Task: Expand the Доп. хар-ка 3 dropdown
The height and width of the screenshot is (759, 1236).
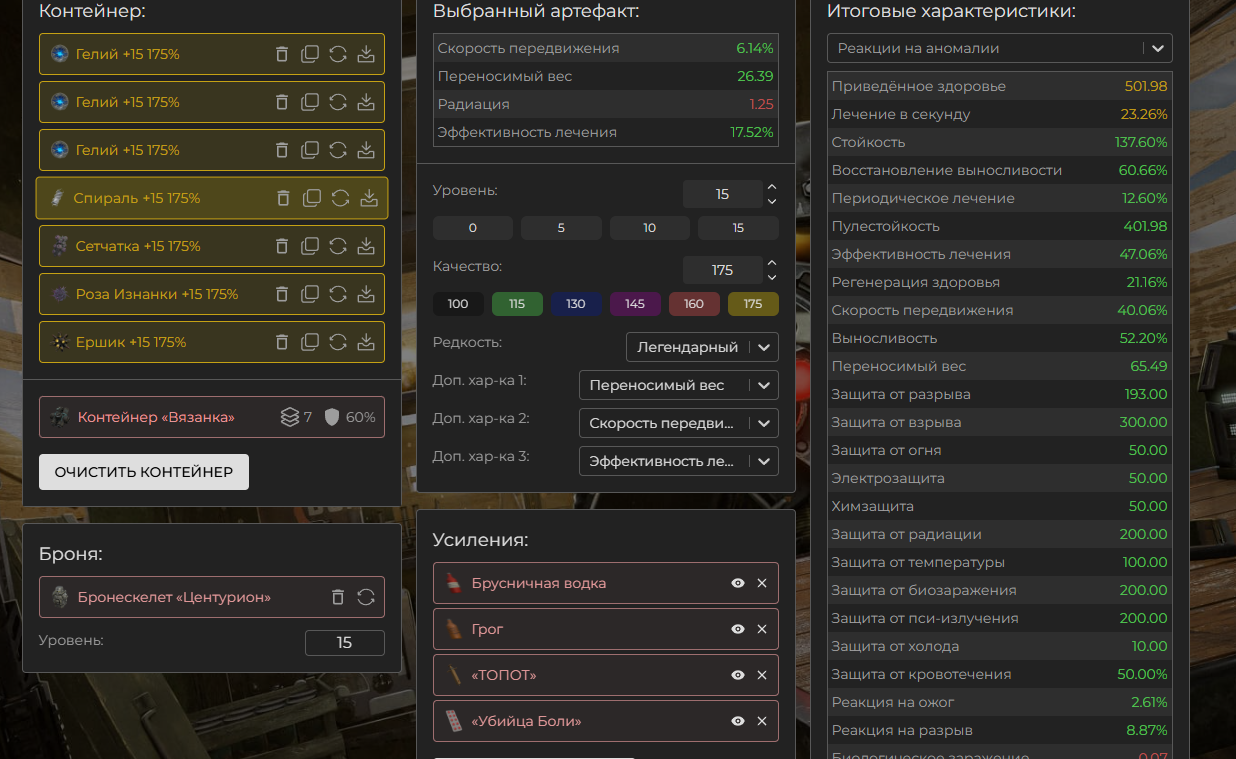Action: (x=678, y=461)
